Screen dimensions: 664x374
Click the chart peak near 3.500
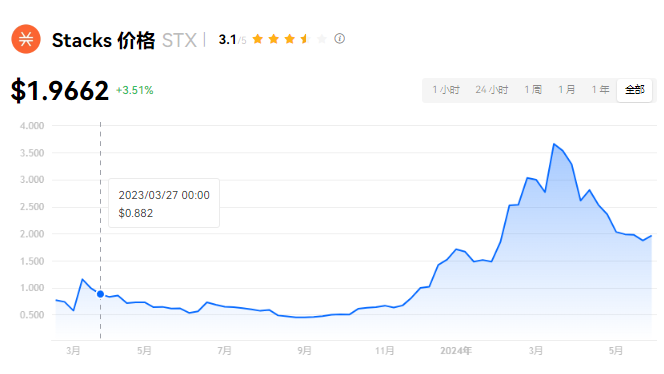click(554, 144)
